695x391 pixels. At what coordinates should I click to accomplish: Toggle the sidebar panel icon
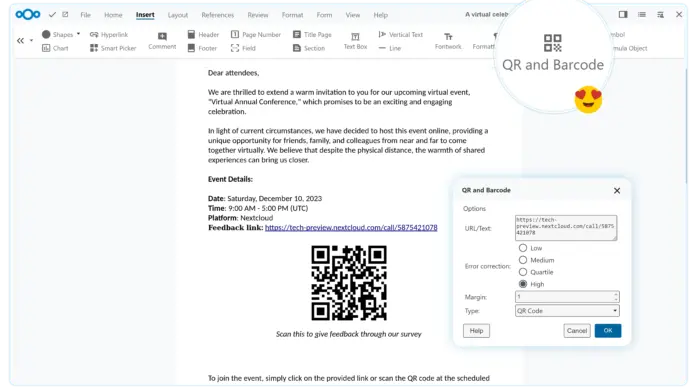(x=623, y=15)
